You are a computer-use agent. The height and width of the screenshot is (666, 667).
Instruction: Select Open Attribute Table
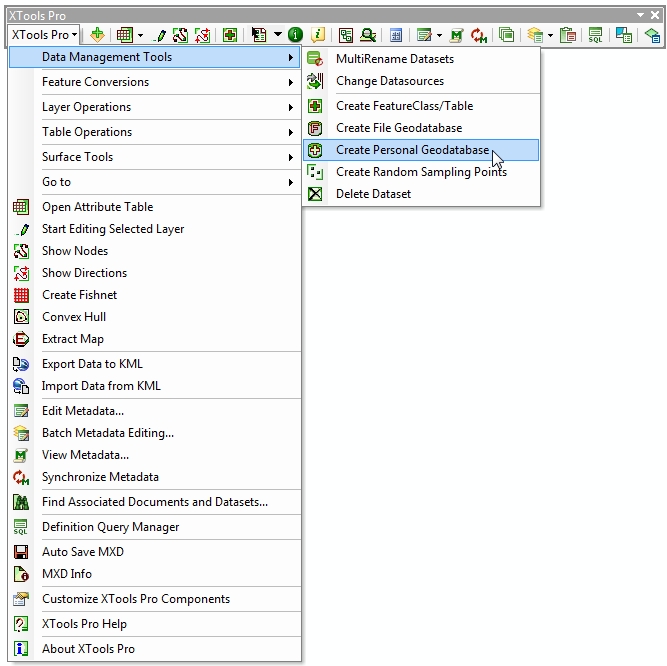point(155,207)
